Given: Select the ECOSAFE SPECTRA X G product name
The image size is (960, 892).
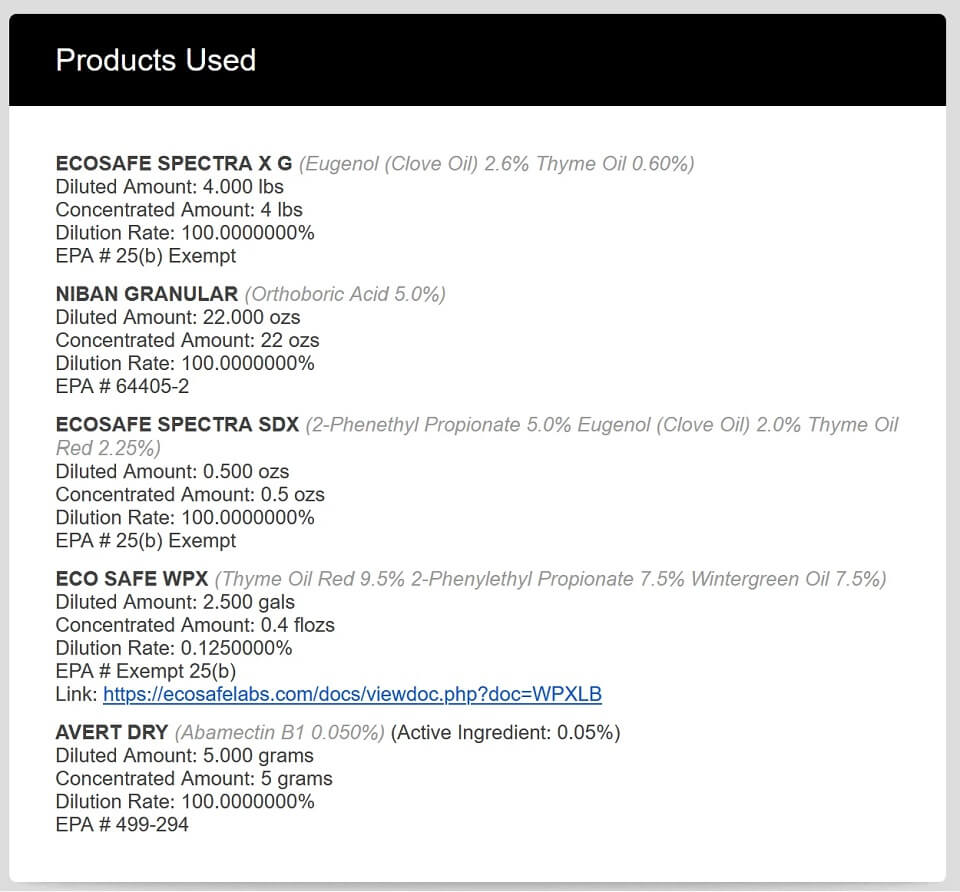Looking at the screenshot, I should 174,163.
